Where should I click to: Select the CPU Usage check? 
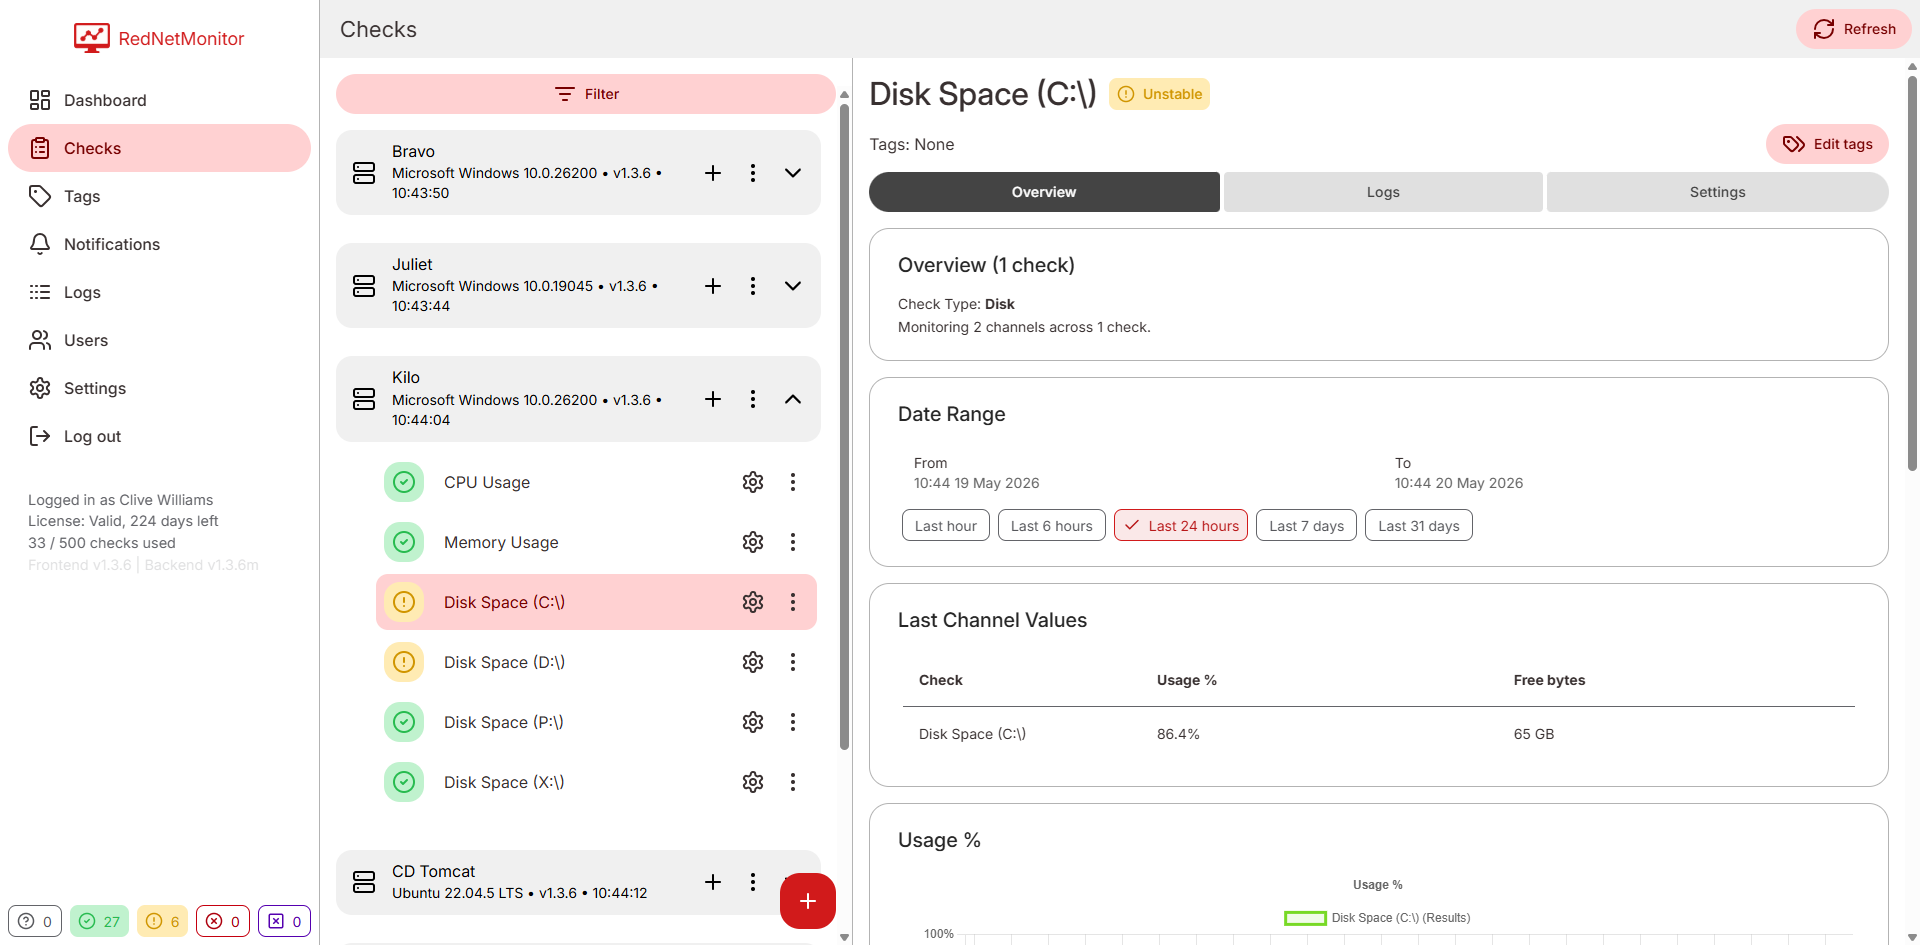click(596, 482)
